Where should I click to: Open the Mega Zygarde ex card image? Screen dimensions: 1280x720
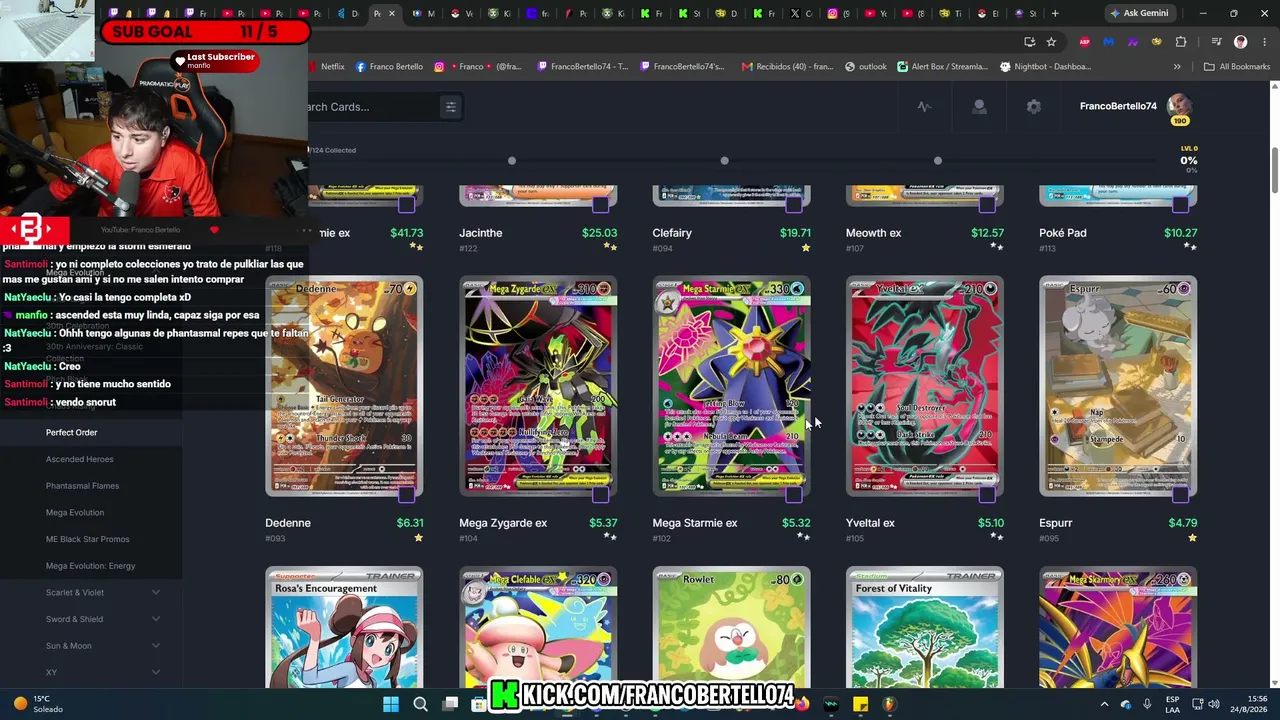click(538, 387)
